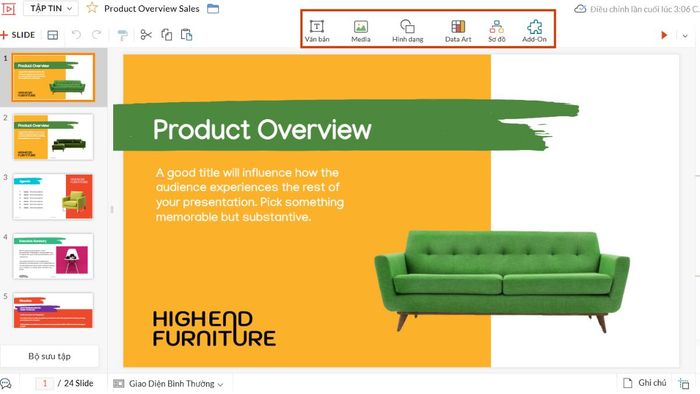The image size is (700, 394).
Task: Click the last-modified time status text
Action: (x=645, y=9)
